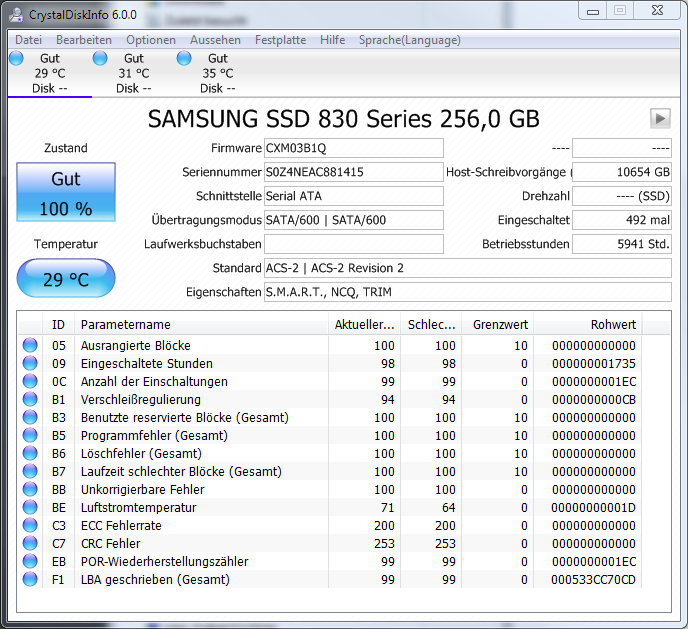Click the Drehzahl value field
The height and width of the screenshot is (629, 688).
(x=622, y=196)
